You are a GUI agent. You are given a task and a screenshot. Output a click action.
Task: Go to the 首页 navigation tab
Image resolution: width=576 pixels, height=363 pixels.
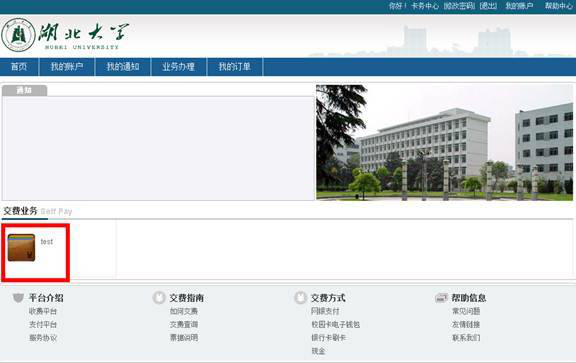pyautogui.click(x=19, y=67)
